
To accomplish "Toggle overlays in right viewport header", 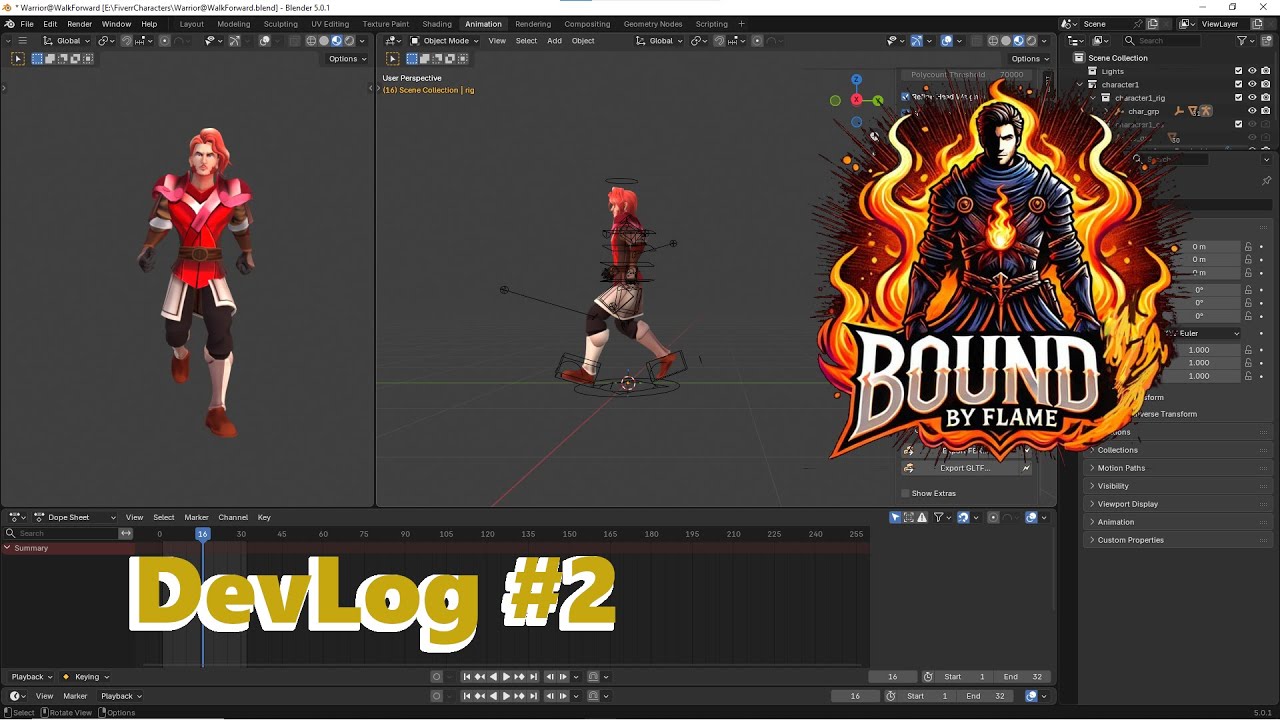I will [946, 41].
